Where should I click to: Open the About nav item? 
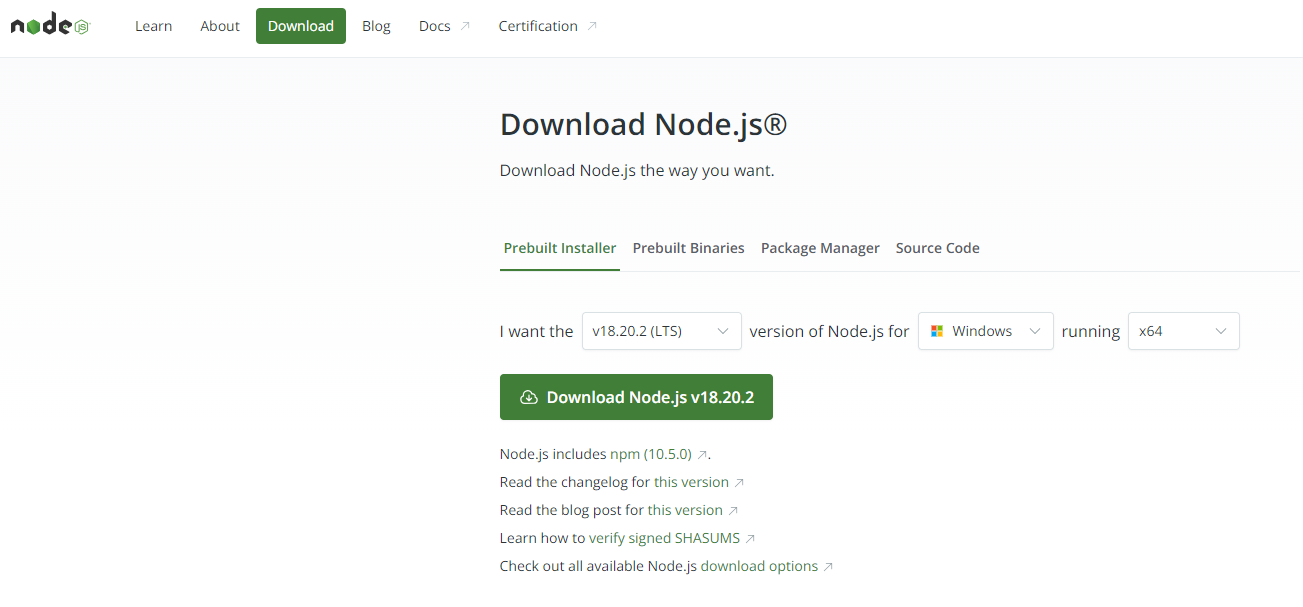click(x=220, y=26)
